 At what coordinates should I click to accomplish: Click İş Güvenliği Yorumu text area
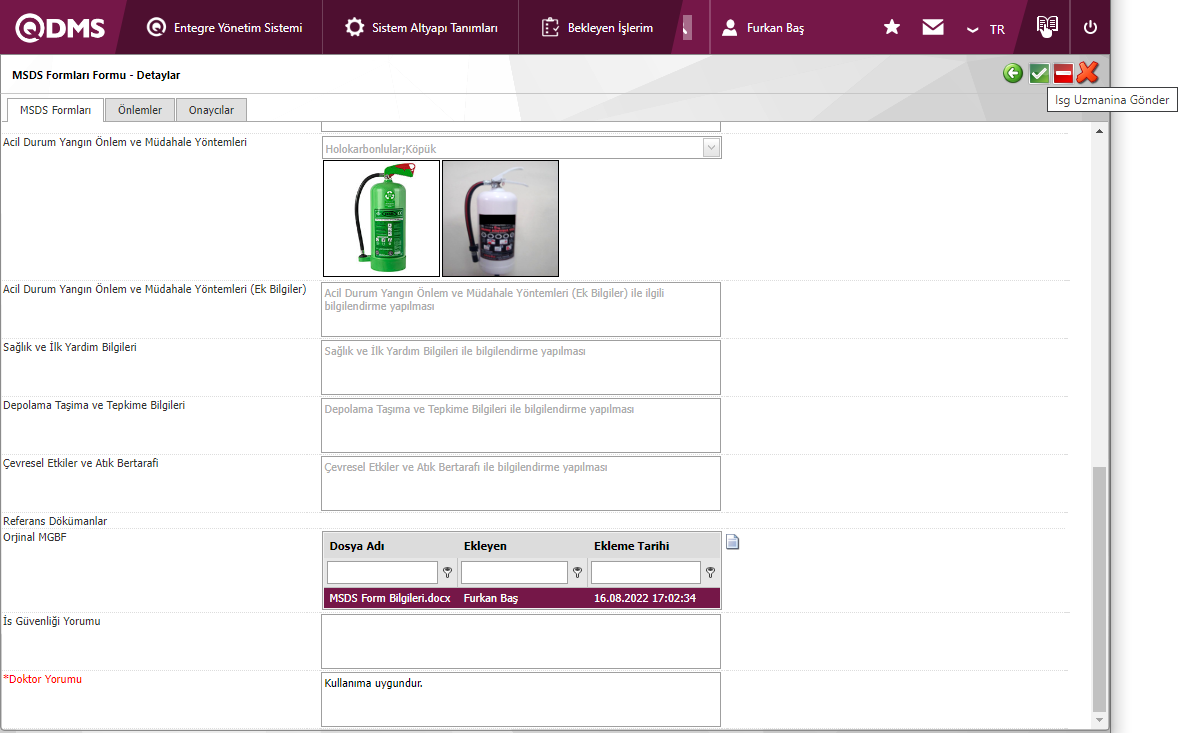coord(521,642)
